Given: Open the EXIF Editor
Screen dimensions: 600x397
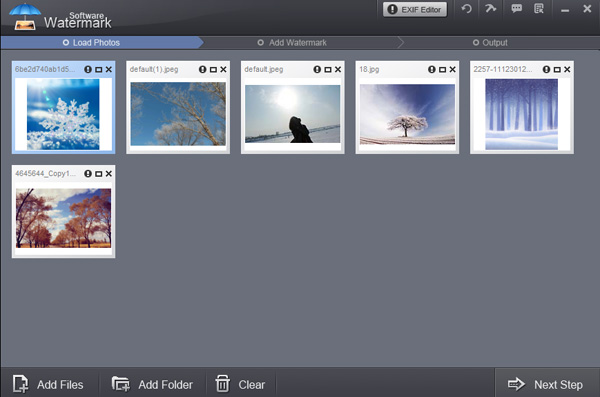Looking at the screenshot, I should click(x=415, y=10).
